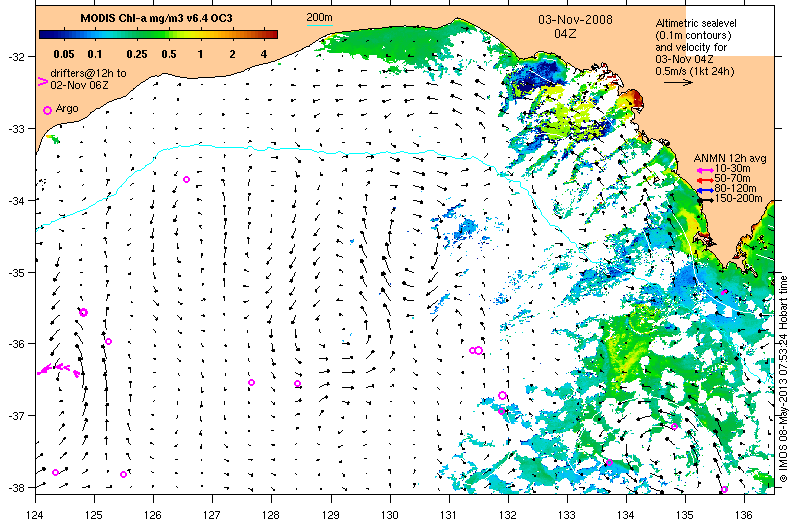Image resolution: width=800 pixels, height=520 pixels.
Task: Click the red high-chlorophyll patch near 134E, 32.6S
Action: (x=636, y=97)
